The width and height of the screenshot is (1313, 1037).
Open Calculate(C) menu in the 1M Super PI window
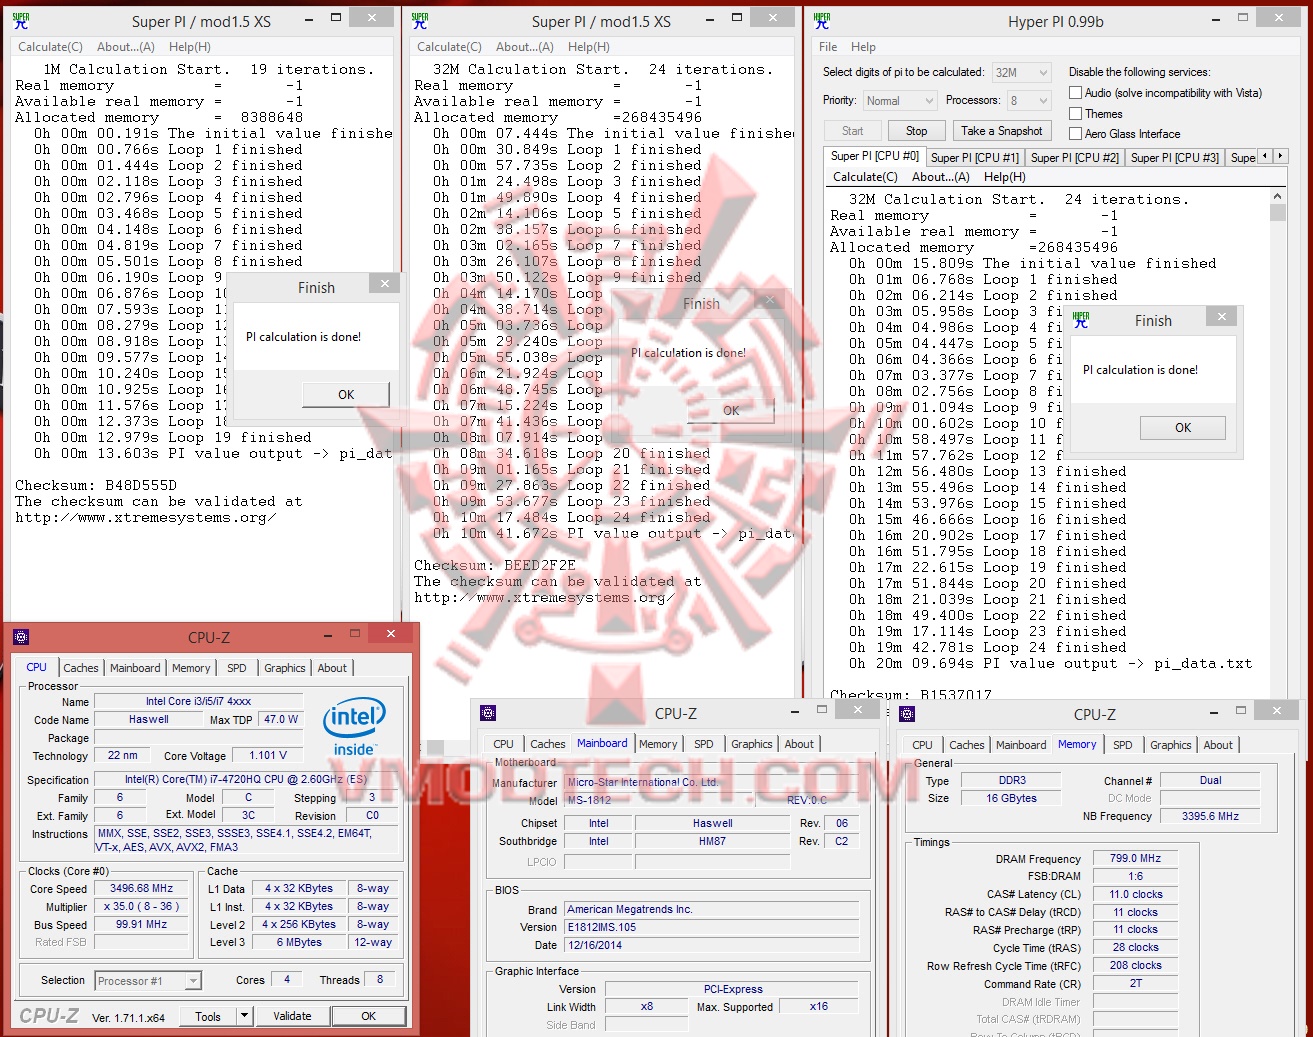coord(50,47)
